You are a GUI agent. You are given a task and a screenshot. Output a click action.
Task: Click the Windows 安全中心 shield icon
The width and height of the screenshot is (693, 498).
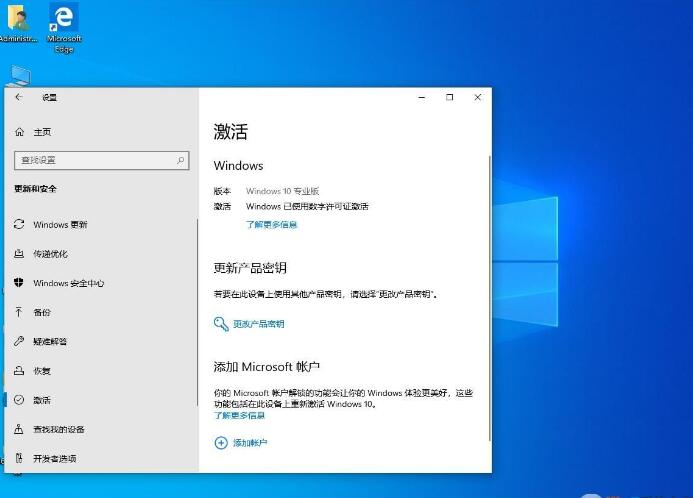point(19,282)
